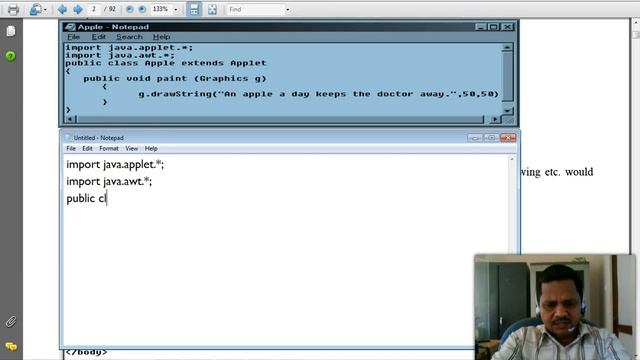Screen dimensions: 640x360
Task: Click the Untitled Notepad title bar icon
Action: [68, 138]
